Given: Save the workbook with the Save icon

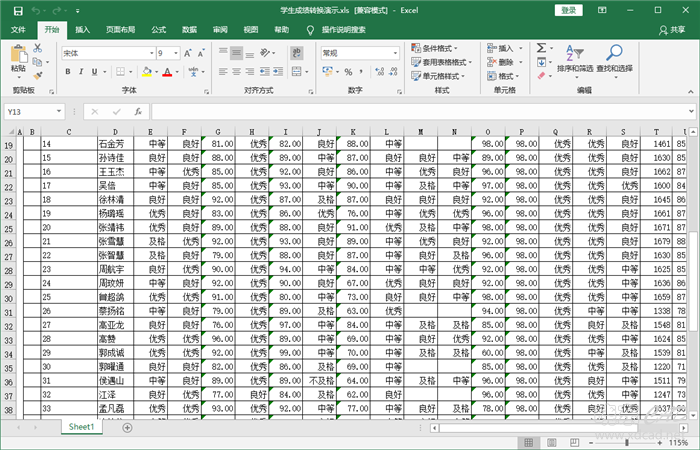Looking at the screenshot, I should [18, 11].
